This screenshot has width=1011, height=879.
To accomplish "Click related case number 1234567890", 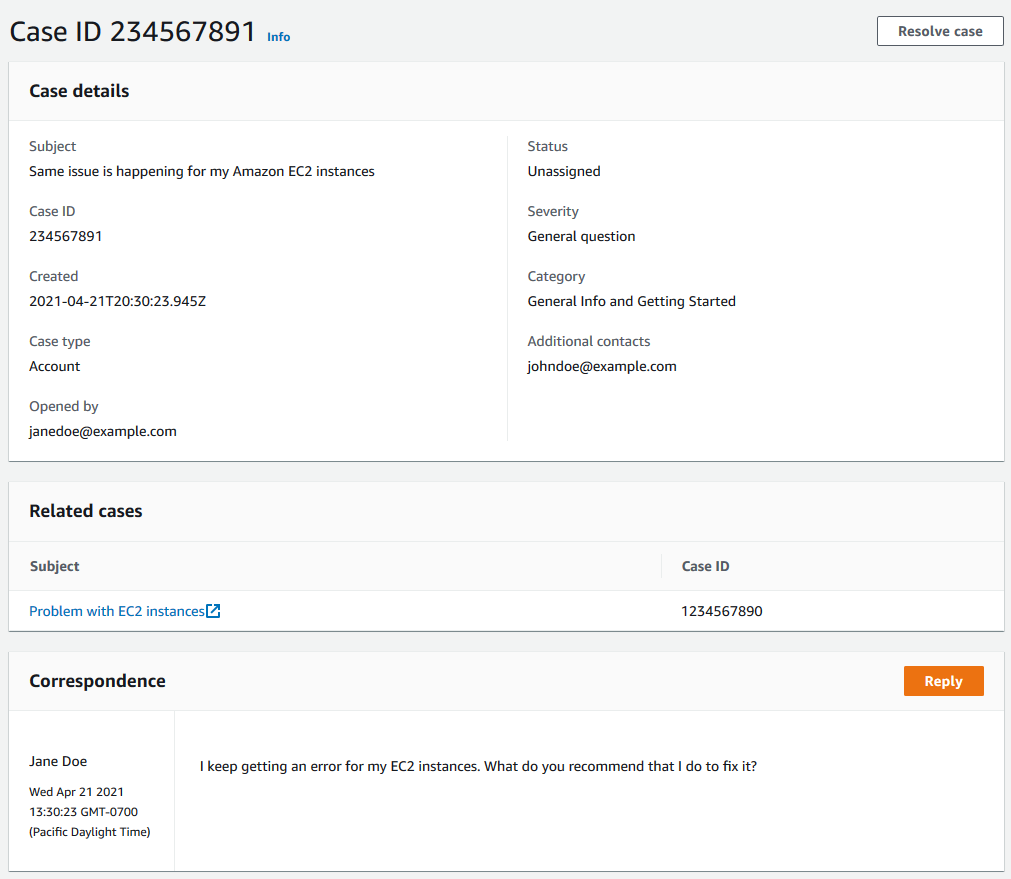I will pyautogui.click(x=720, y=610).
